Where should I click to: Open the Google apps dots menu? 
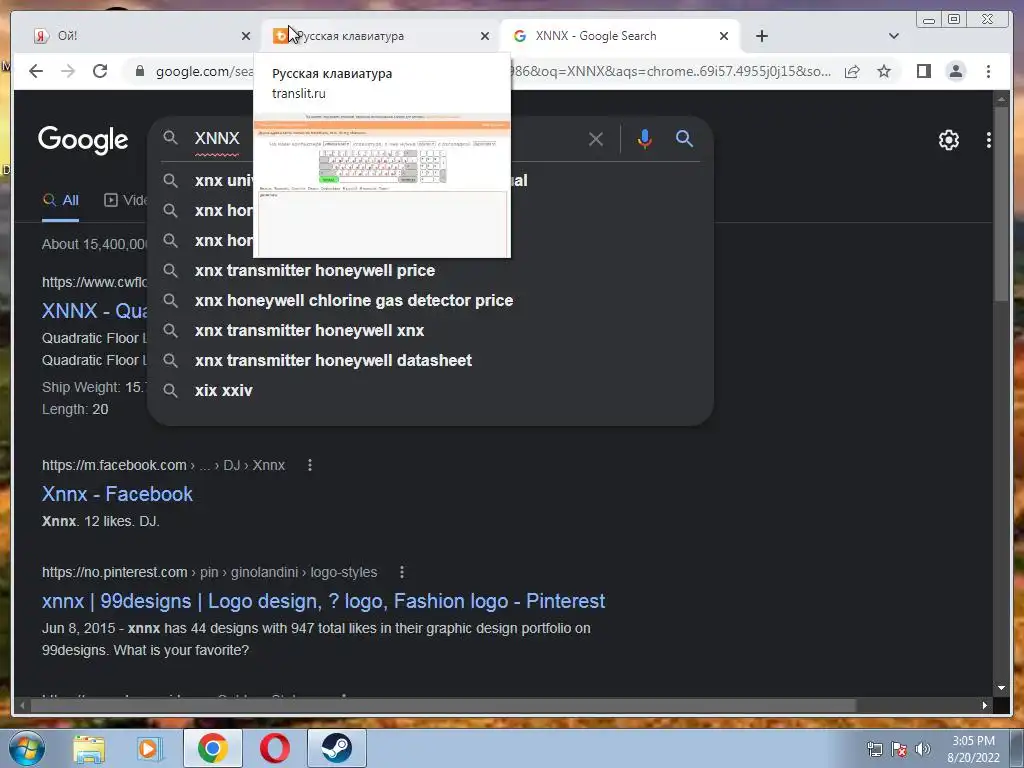pyautogui.click(x=989, y=139)
